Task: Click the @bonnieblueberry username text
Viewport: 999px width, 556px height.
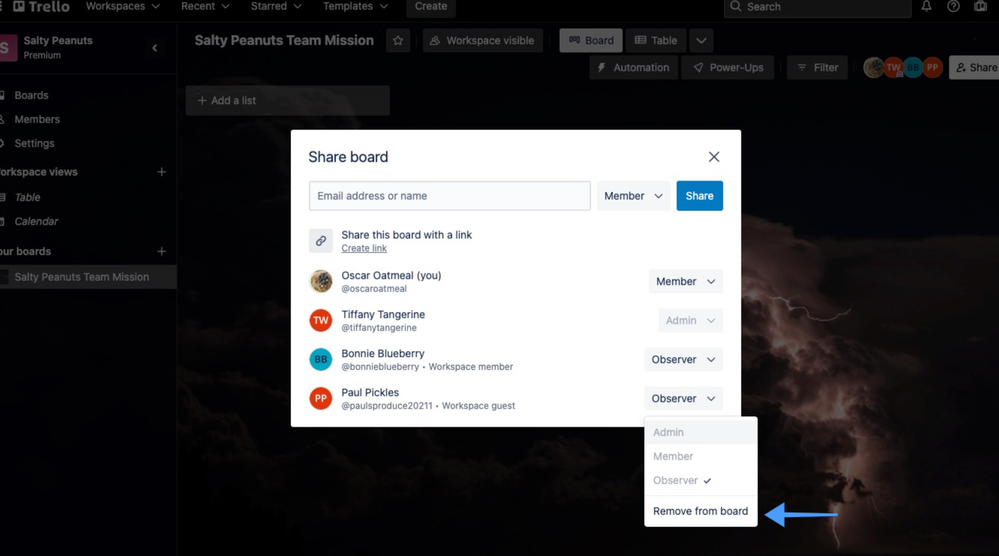Action: click(380, 367)
